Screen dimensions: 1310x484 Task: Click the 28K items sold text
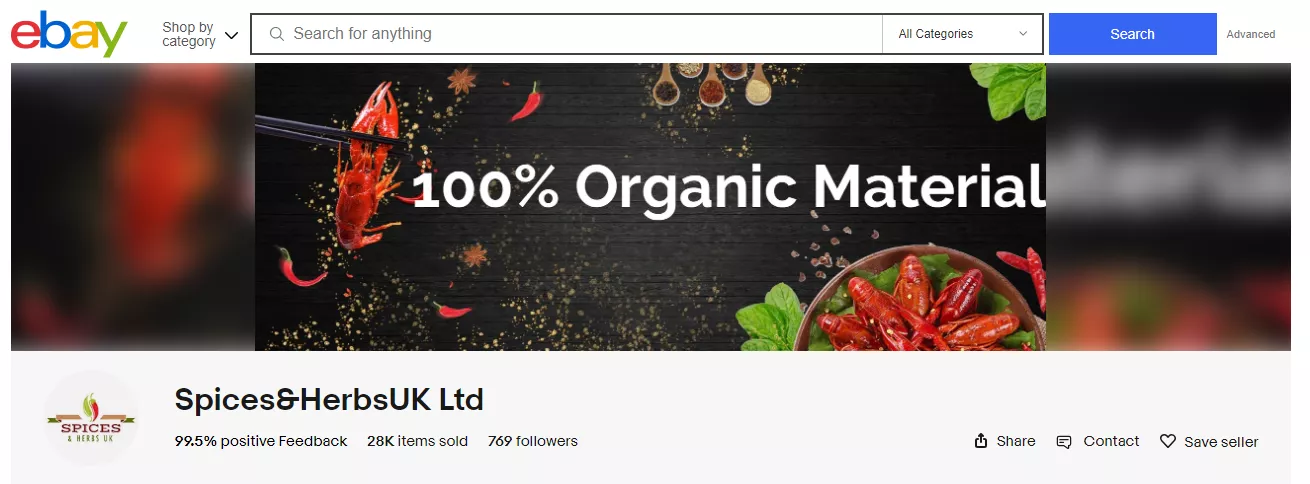(417, 441)
